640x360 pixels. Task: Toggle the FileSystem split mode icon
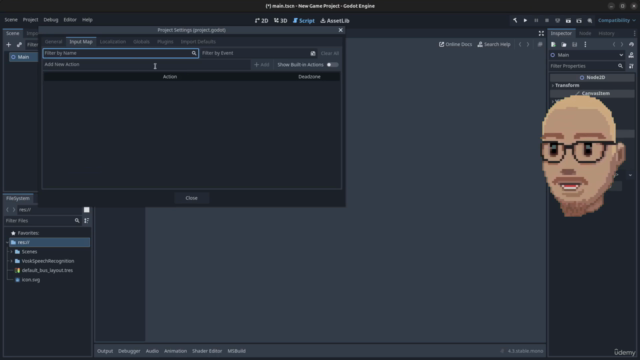pos(87,209)
